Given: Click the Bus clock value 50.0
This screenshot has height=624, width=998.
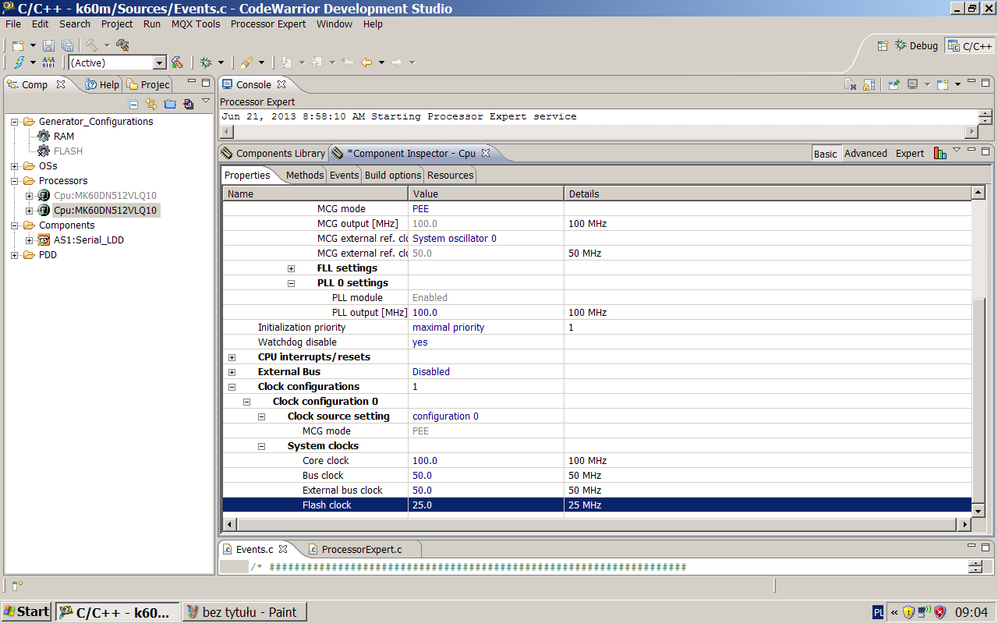Looking at the screenshot, I should [422, 476].
